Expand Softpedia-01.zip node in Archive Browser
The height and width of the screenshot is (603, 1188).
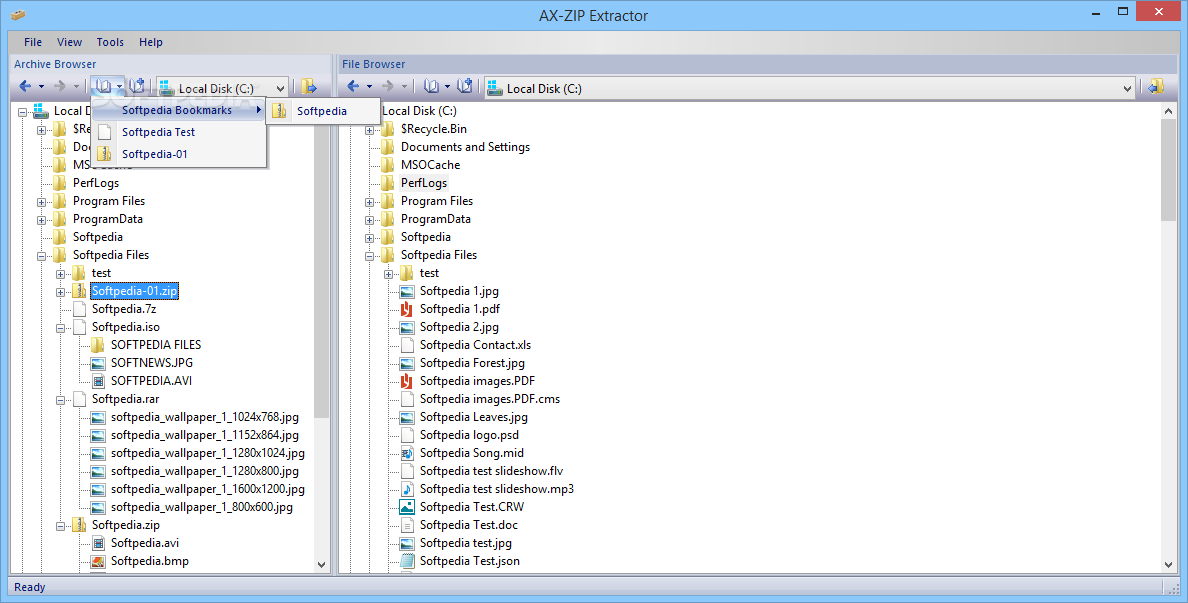tap(61, 292)
